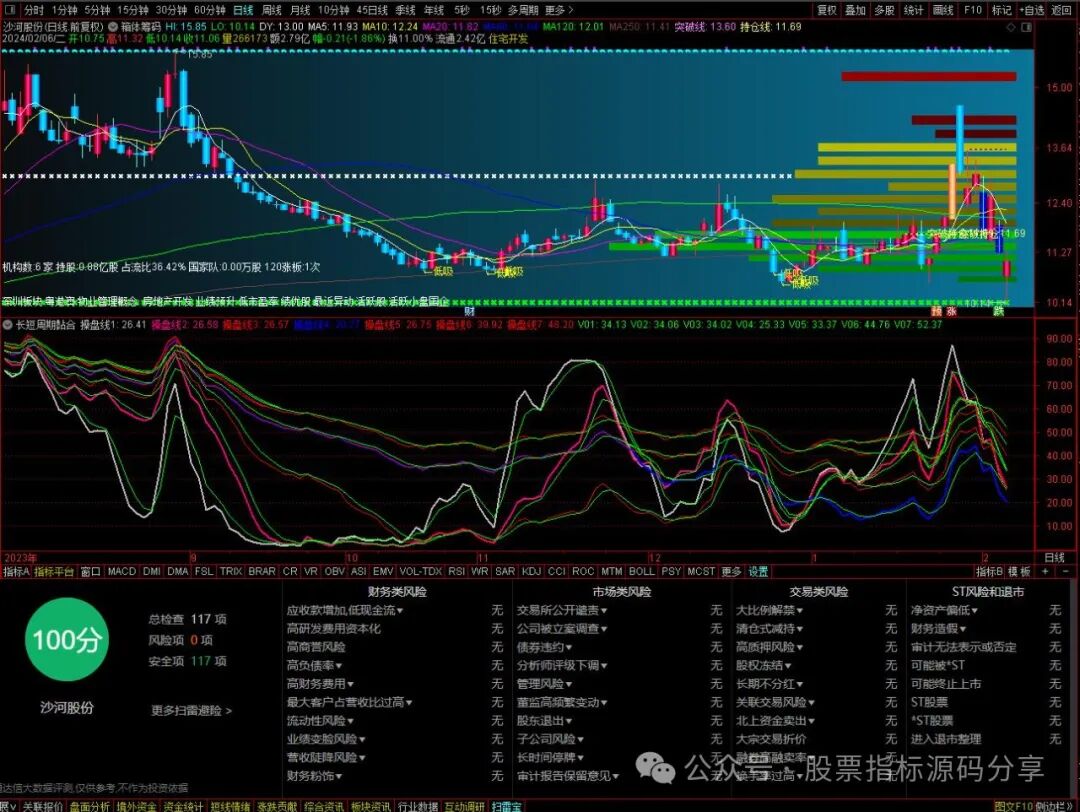Open the 资金统计 bottom tab
This screenshot has height=812, width=1080.
[183, 806]
